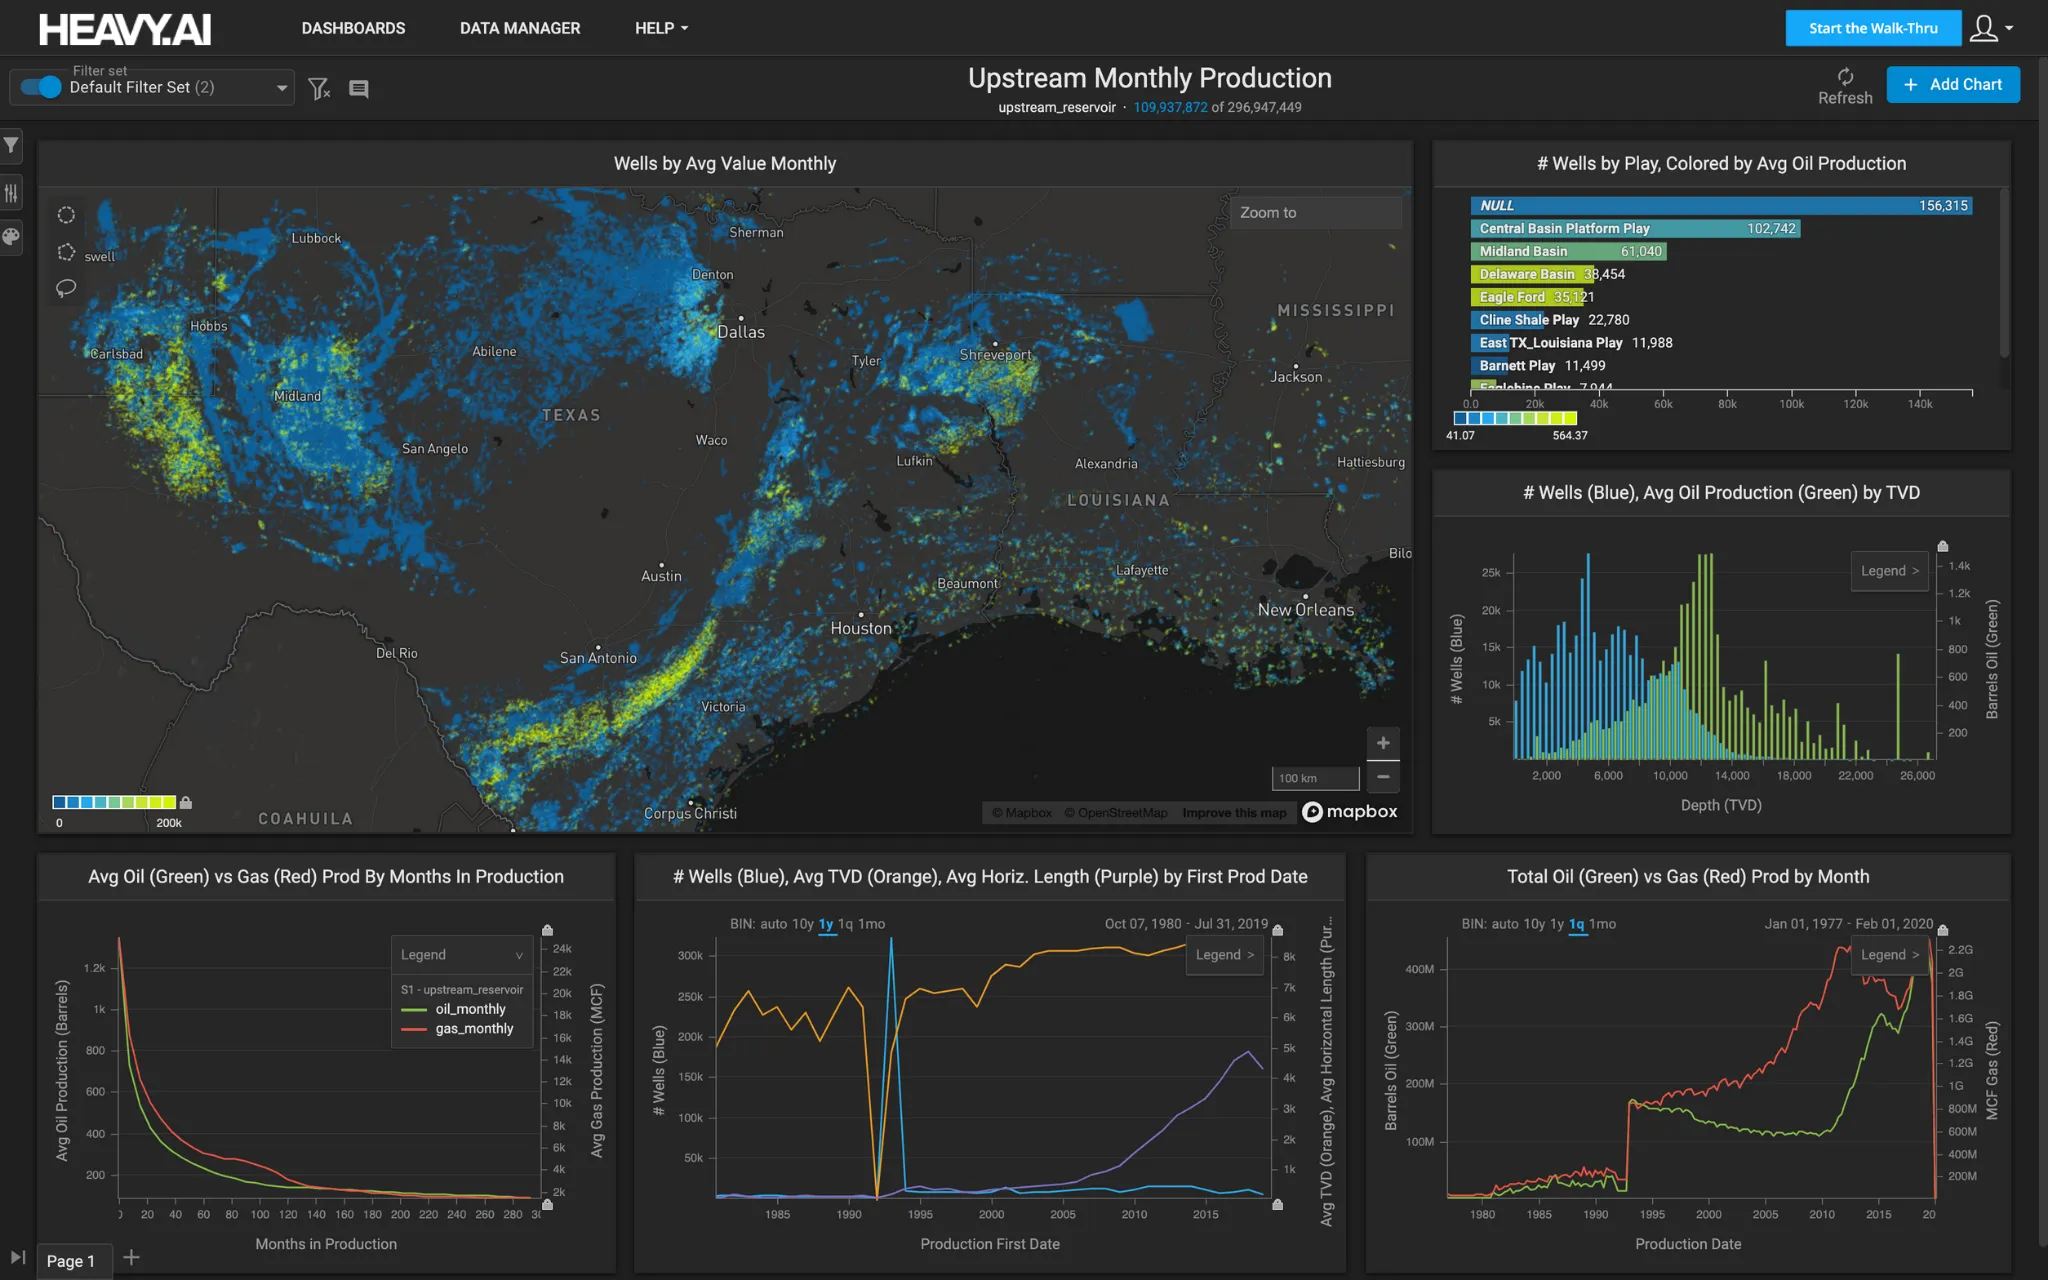The height and width of the screenshot is (1280, 2048).
Task: Open the chart settings sliders in the sidebar
Action: (12, 192)
